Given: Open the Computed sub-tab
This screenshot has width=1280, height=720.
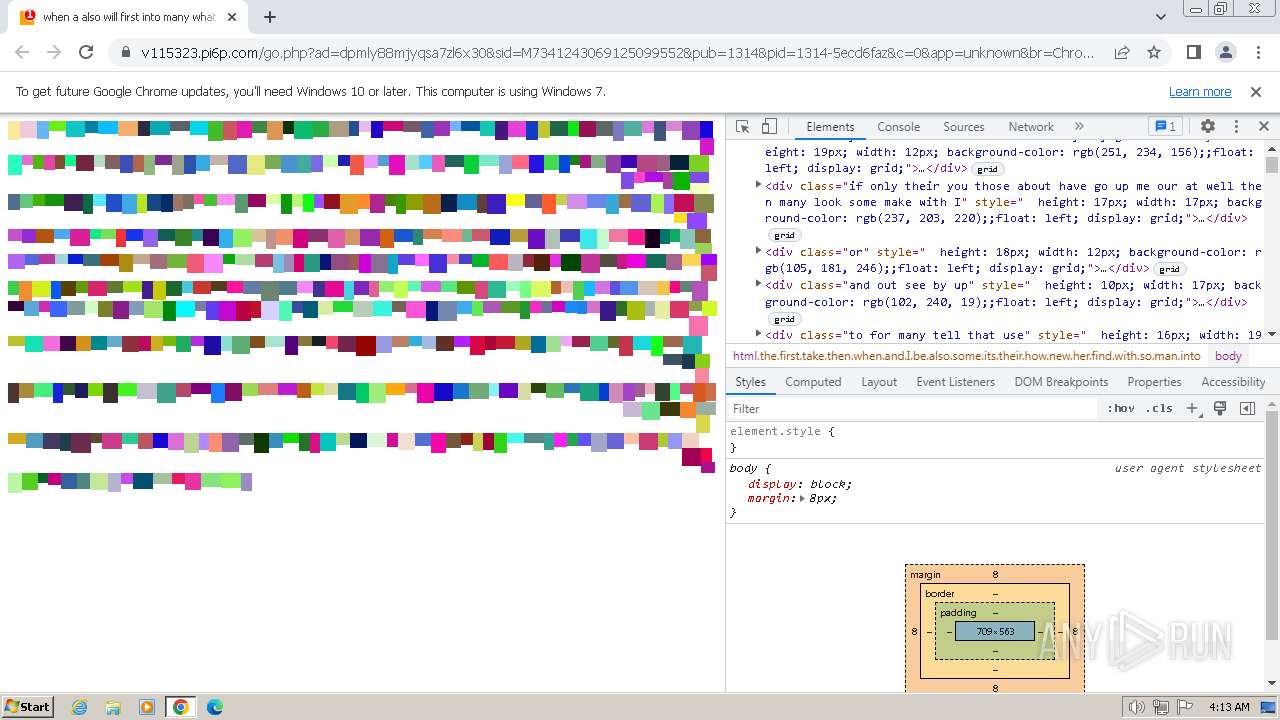Looking at the screenshot, I should pos(813,382).
